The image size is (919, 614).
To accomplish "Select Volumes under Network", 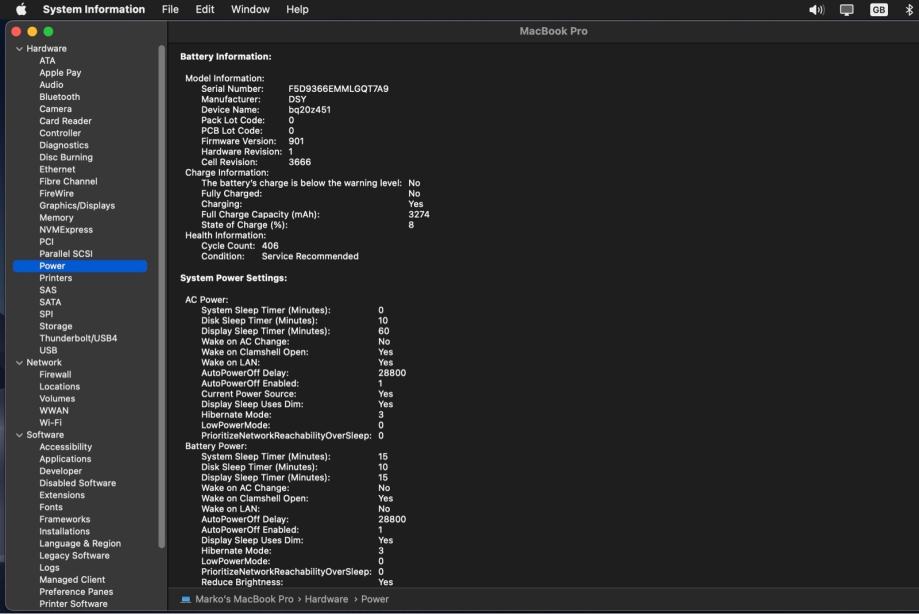I will click(57, 399).
